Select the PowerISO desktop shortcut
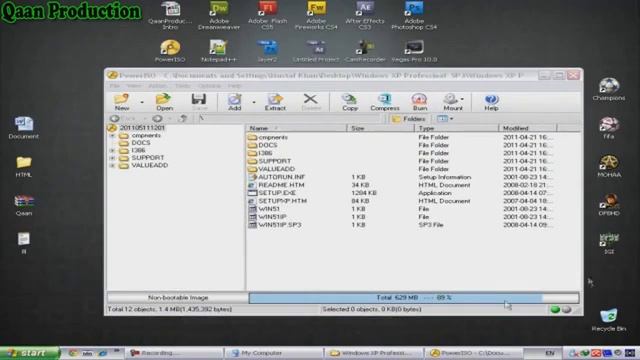The image size is (640, 360). tap(170, 51)
